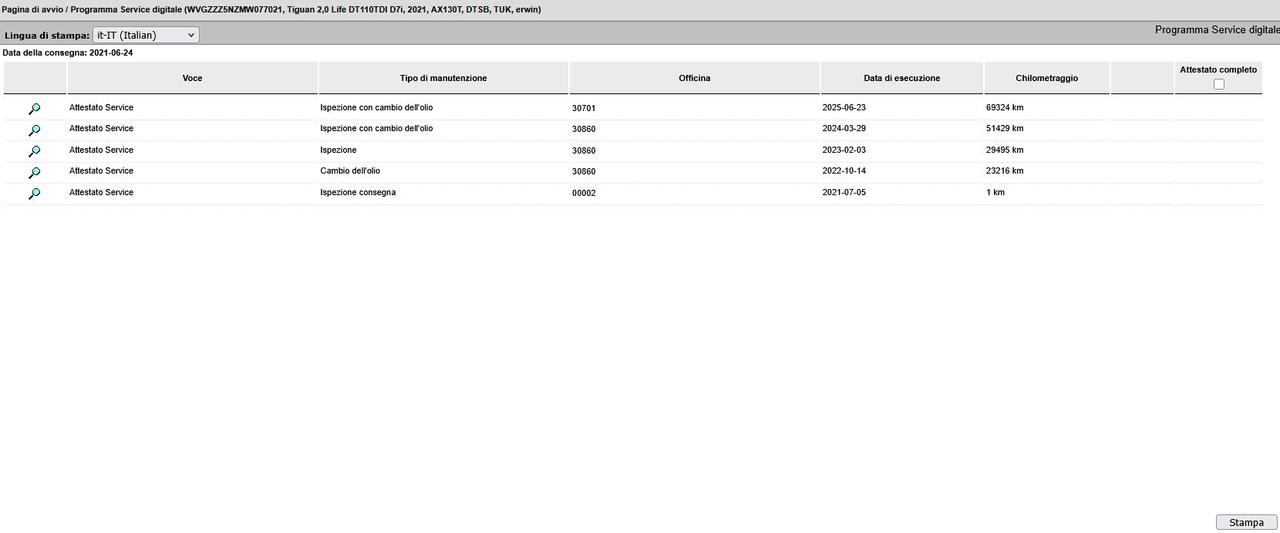This screenshot has width=1280, height=533.
Task: Open magnifier for the Cambio dell'olio 2022-10-14 row
Action: click(x=34, y=172)
